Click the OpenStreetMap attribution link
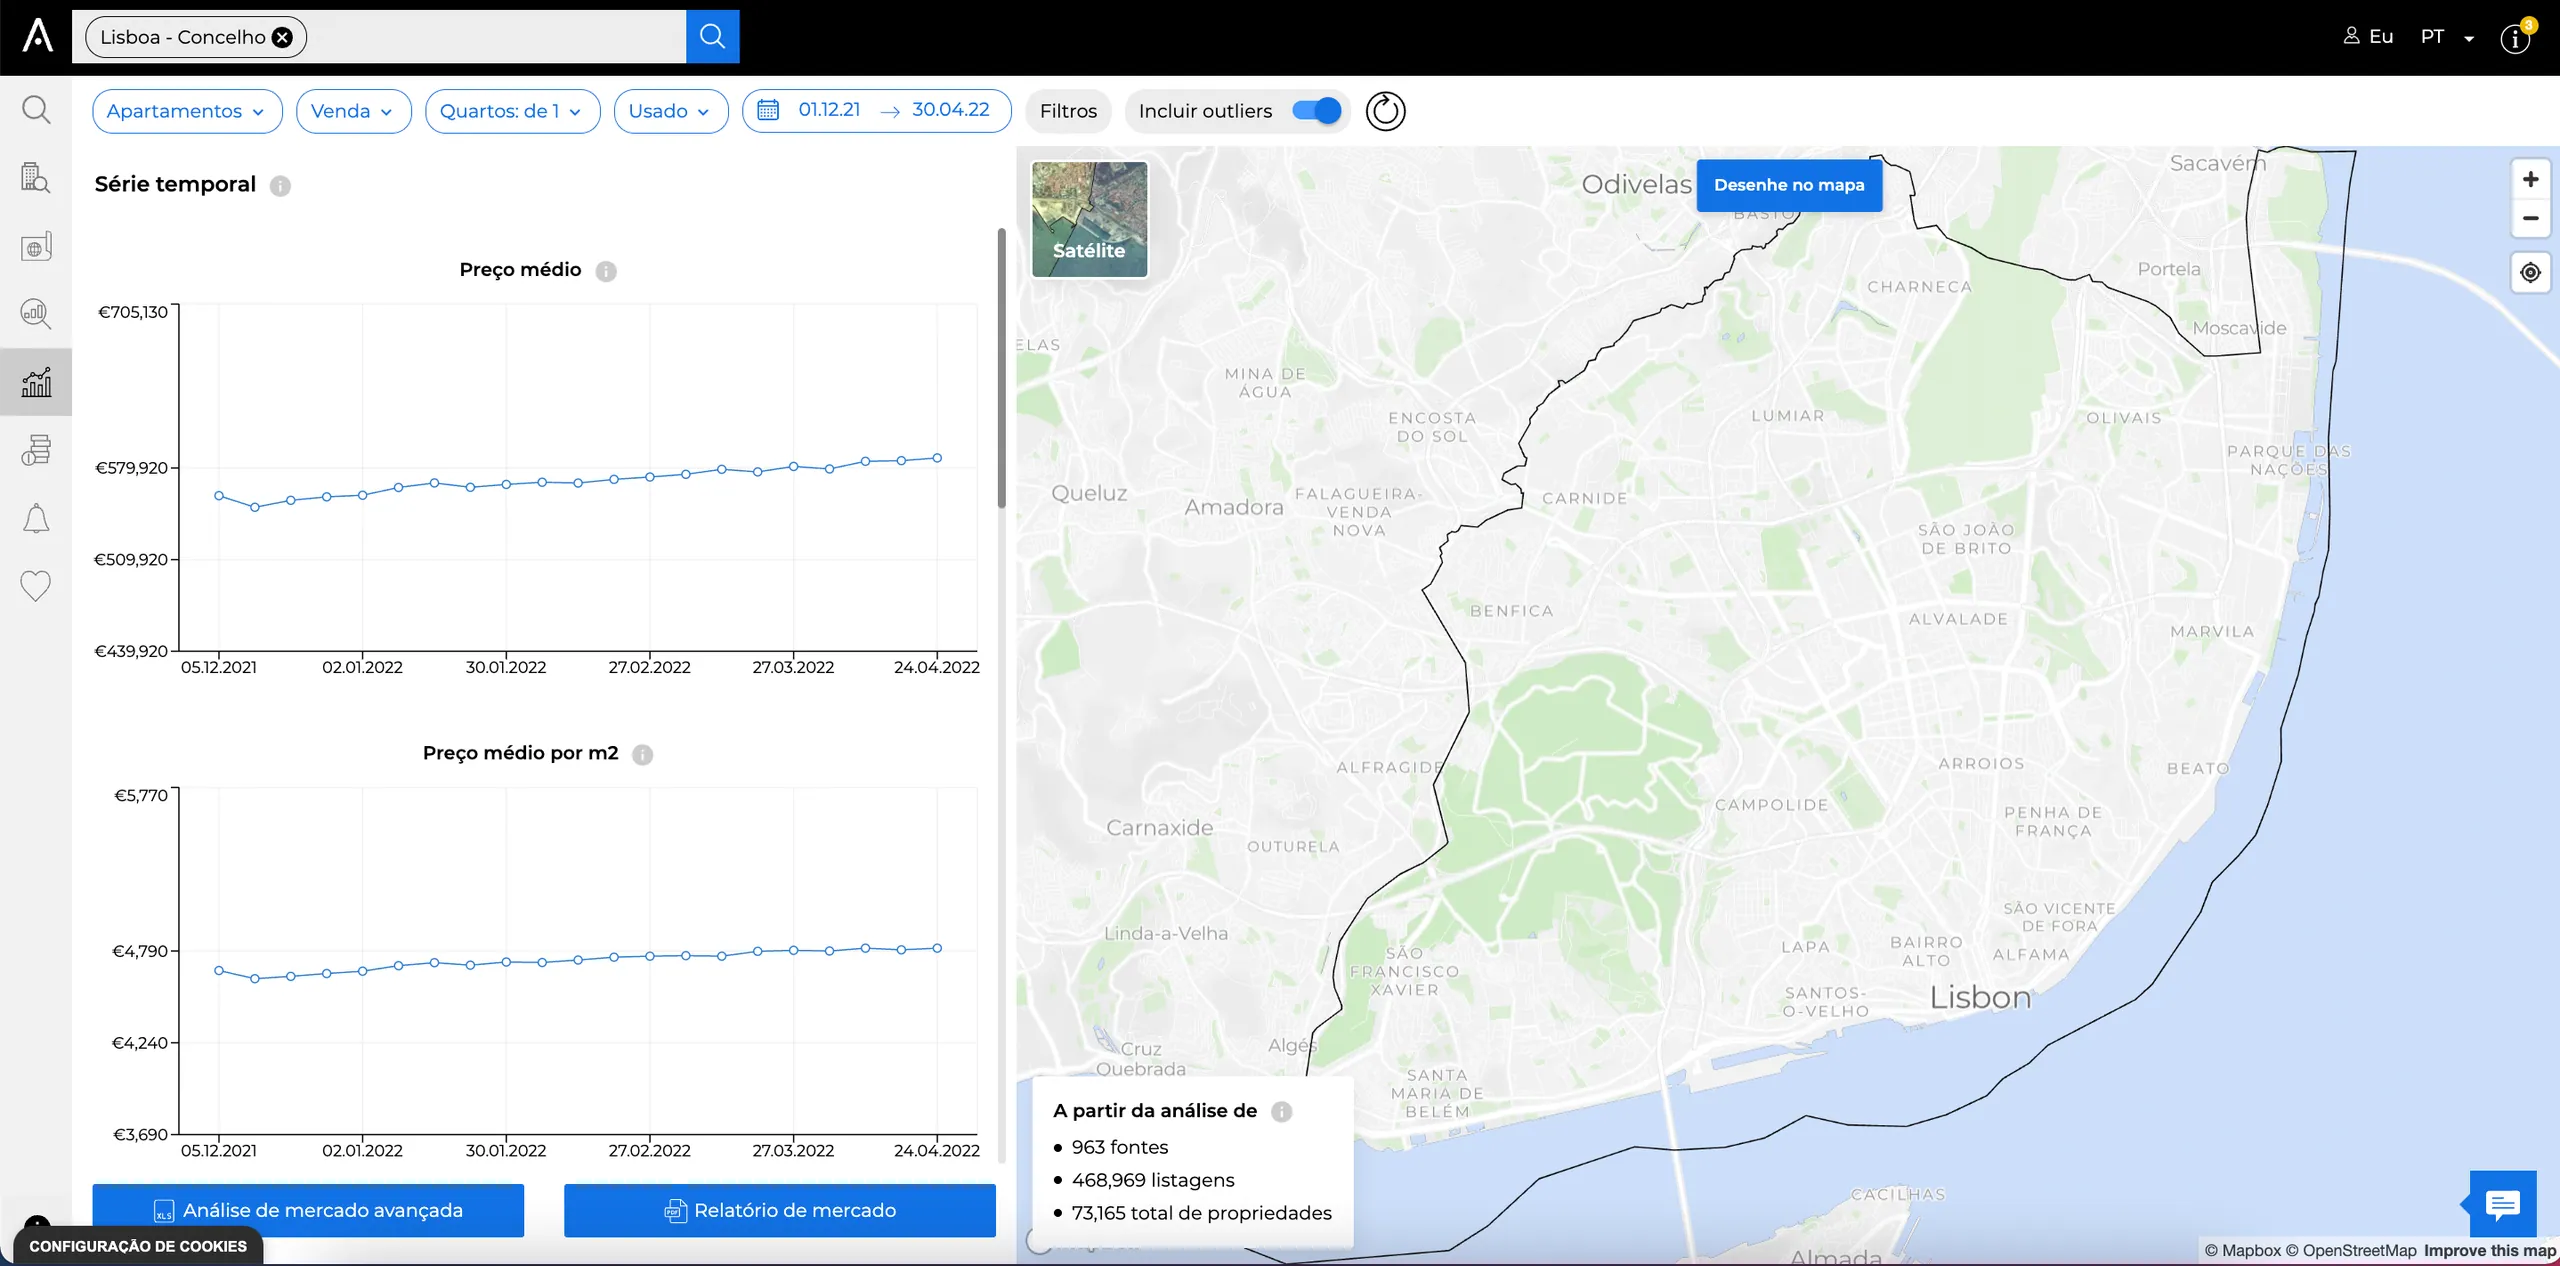Image resolution: width=2560 pixels, height=1266 pixels. [x=2351, y=1251]
